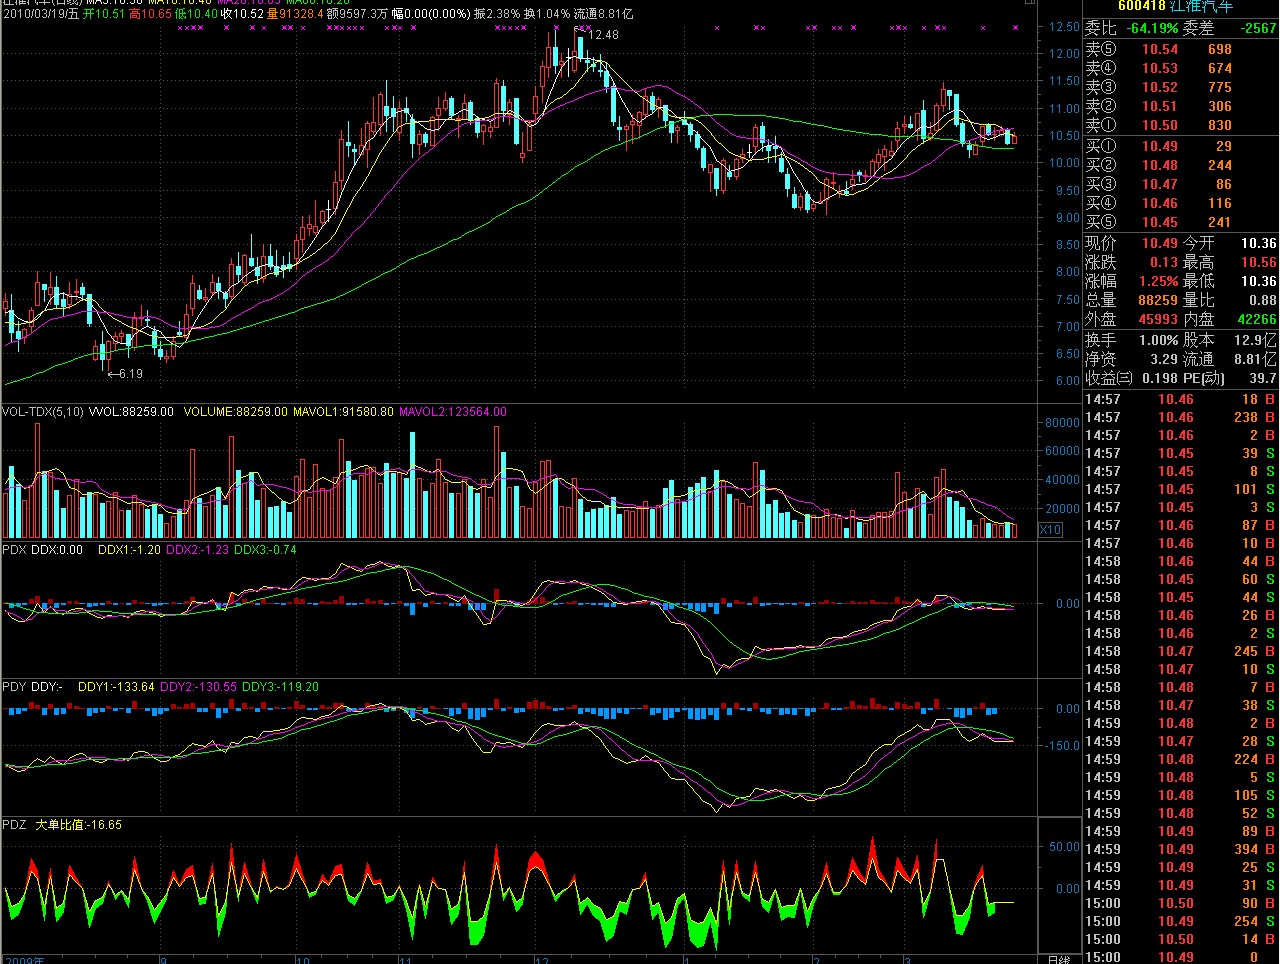This screenshot has height=964, width=1280.
Task: Click the 卖④ volume 674
Action: [x=1220, y=68]
